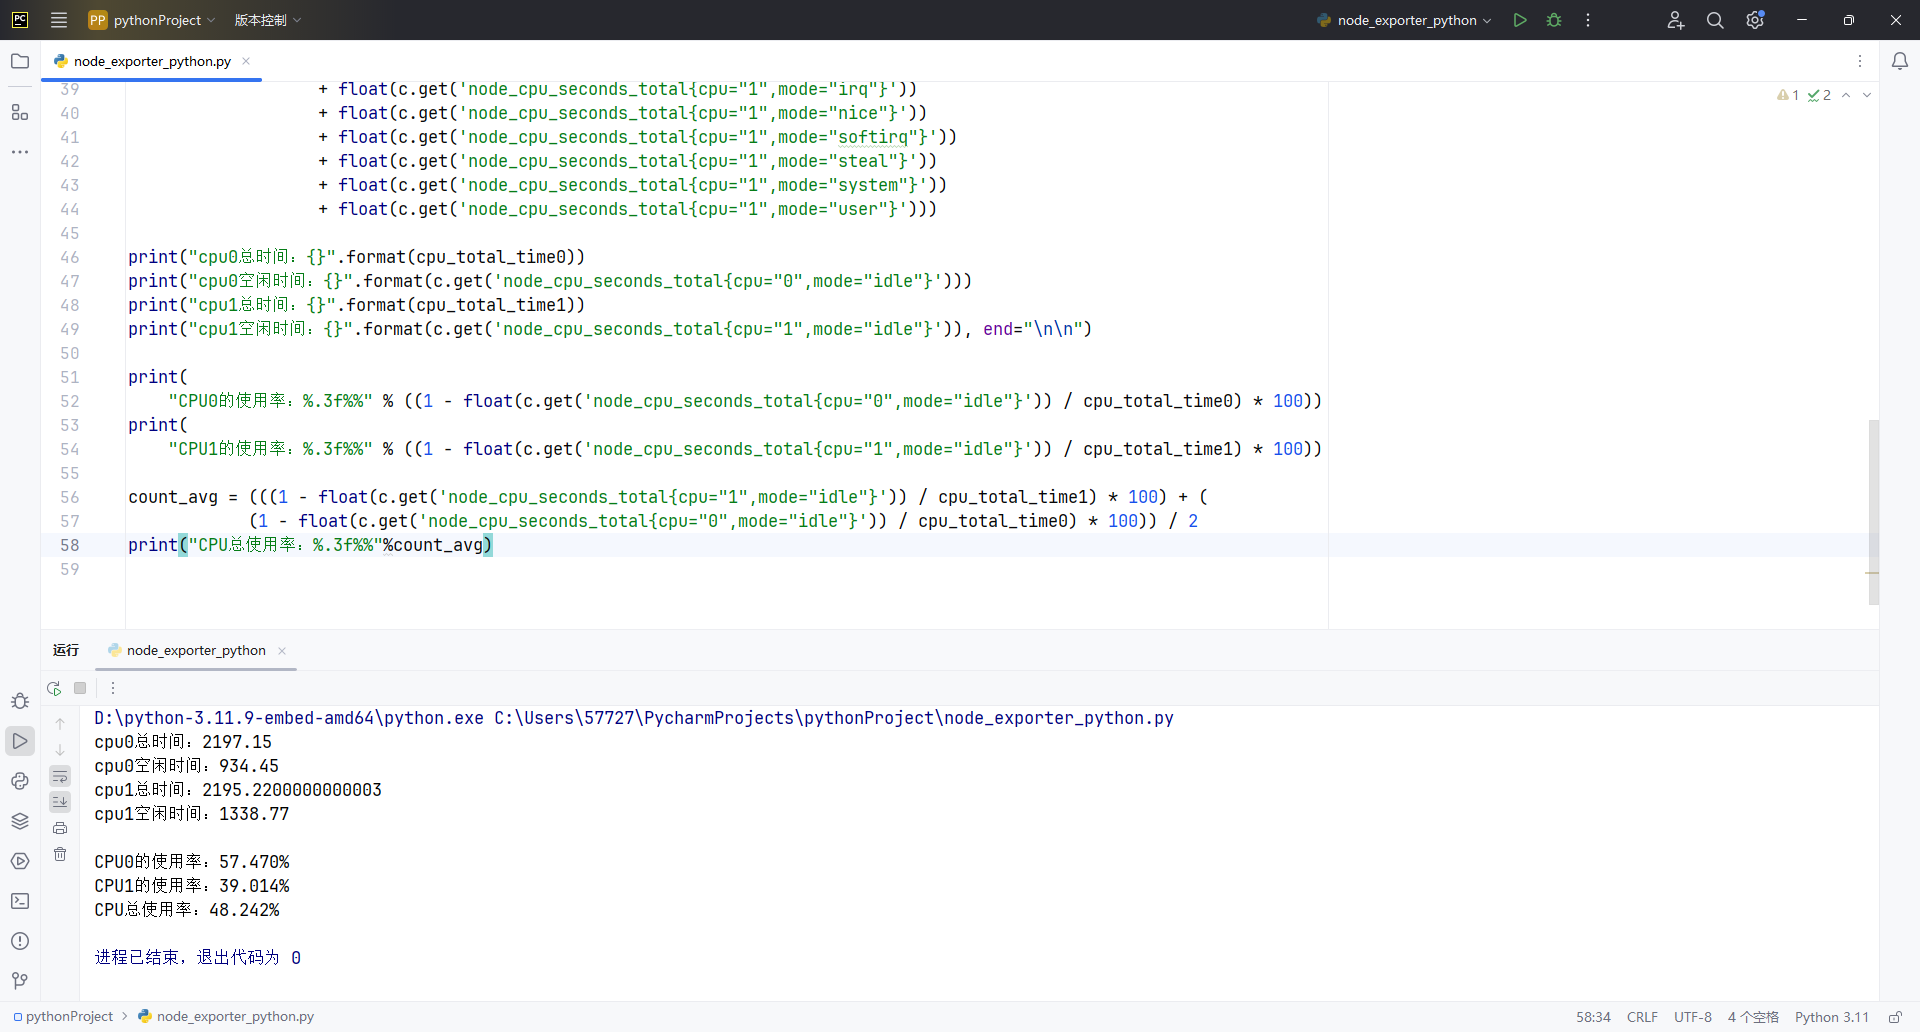Click the editor vertical scrollbar thumb
The image size is (1920, 1032).
click(1873, 512)
